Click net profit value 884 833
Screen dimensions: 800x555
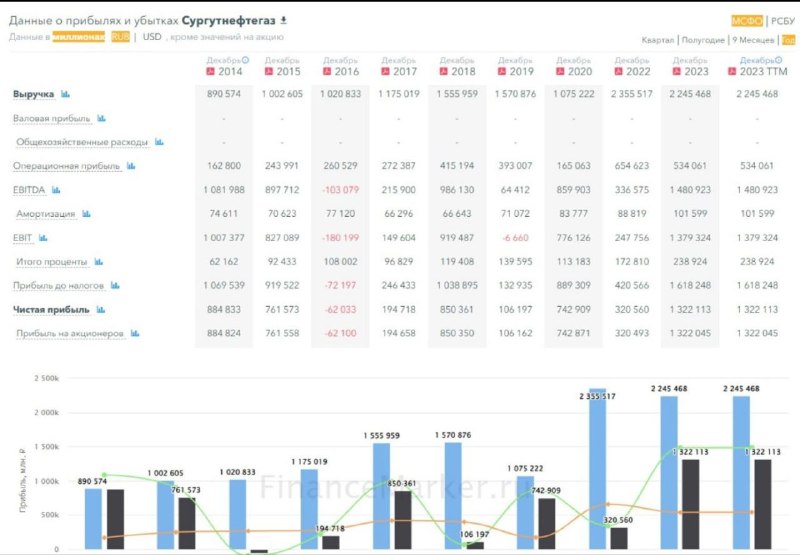click(224, 310)
